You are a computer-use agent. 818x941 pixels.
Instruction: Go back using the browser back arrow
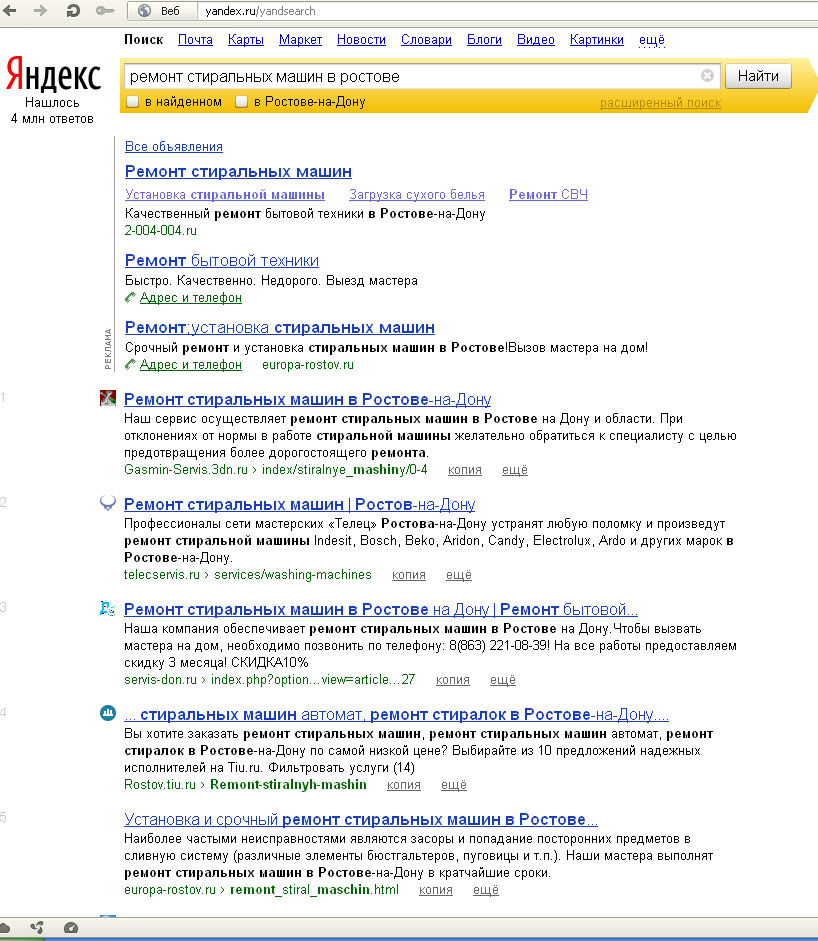(x=10, y=10)
